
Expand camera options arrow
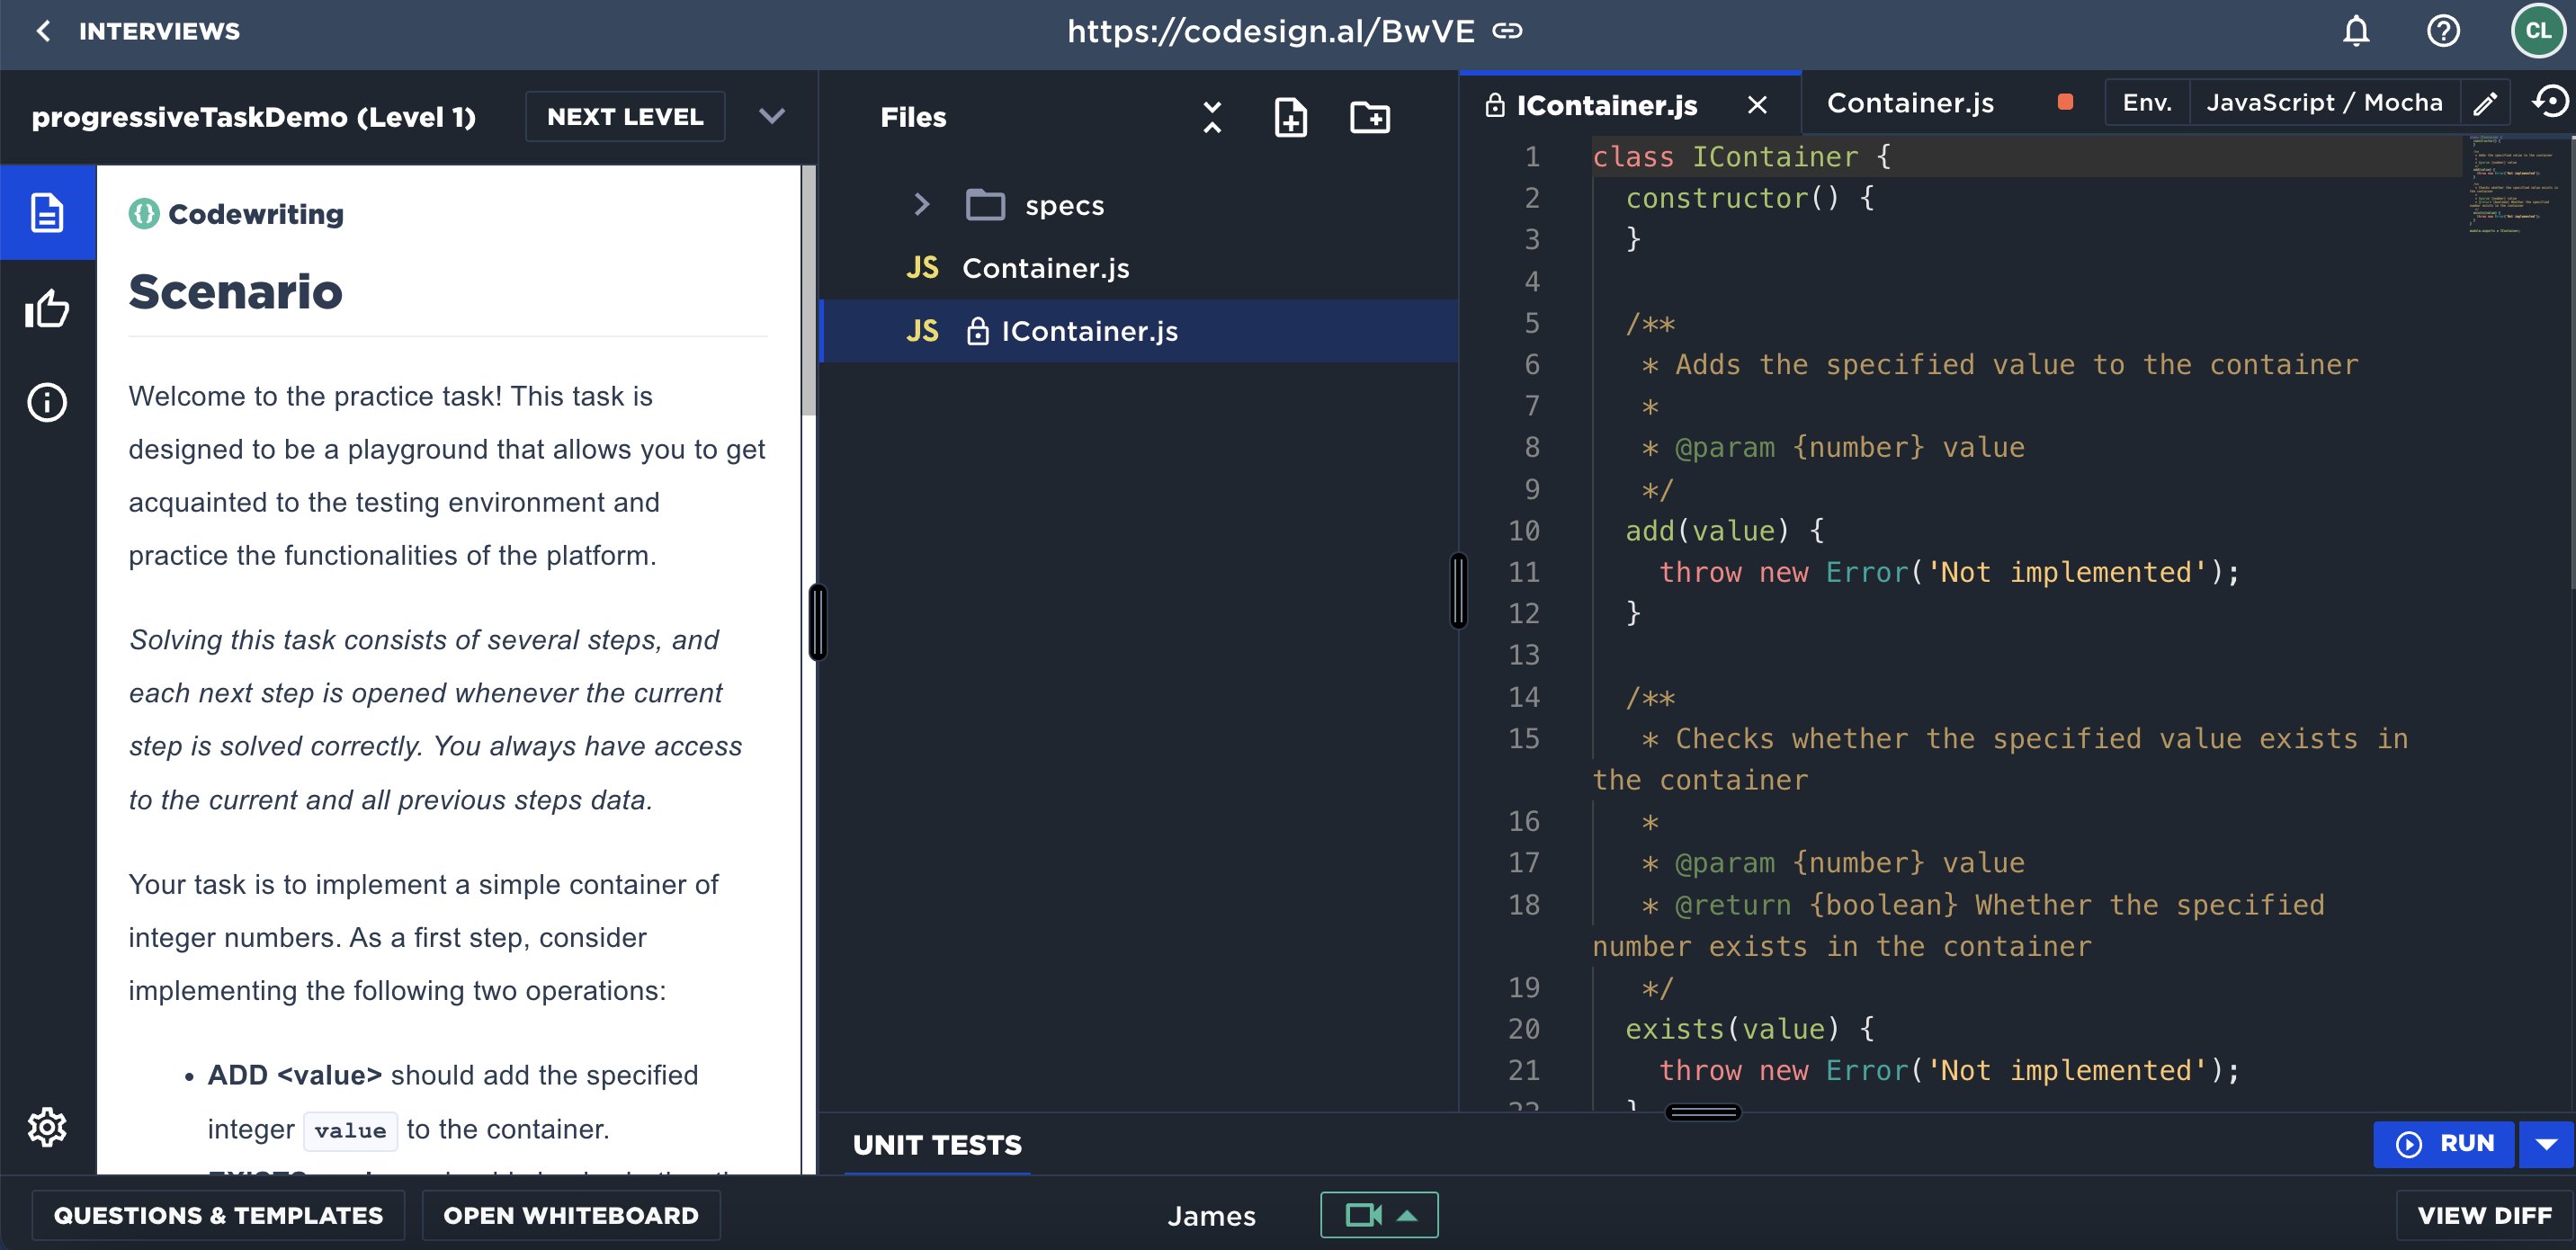1407,1215
